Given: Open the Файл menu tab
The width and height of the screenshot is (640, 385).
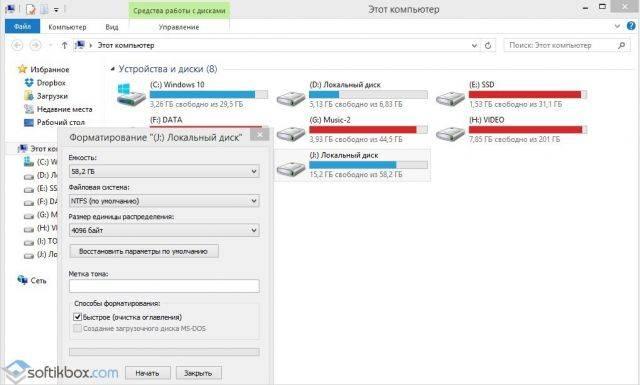Looking at the screenshot, I should click(x=22, y=27).
